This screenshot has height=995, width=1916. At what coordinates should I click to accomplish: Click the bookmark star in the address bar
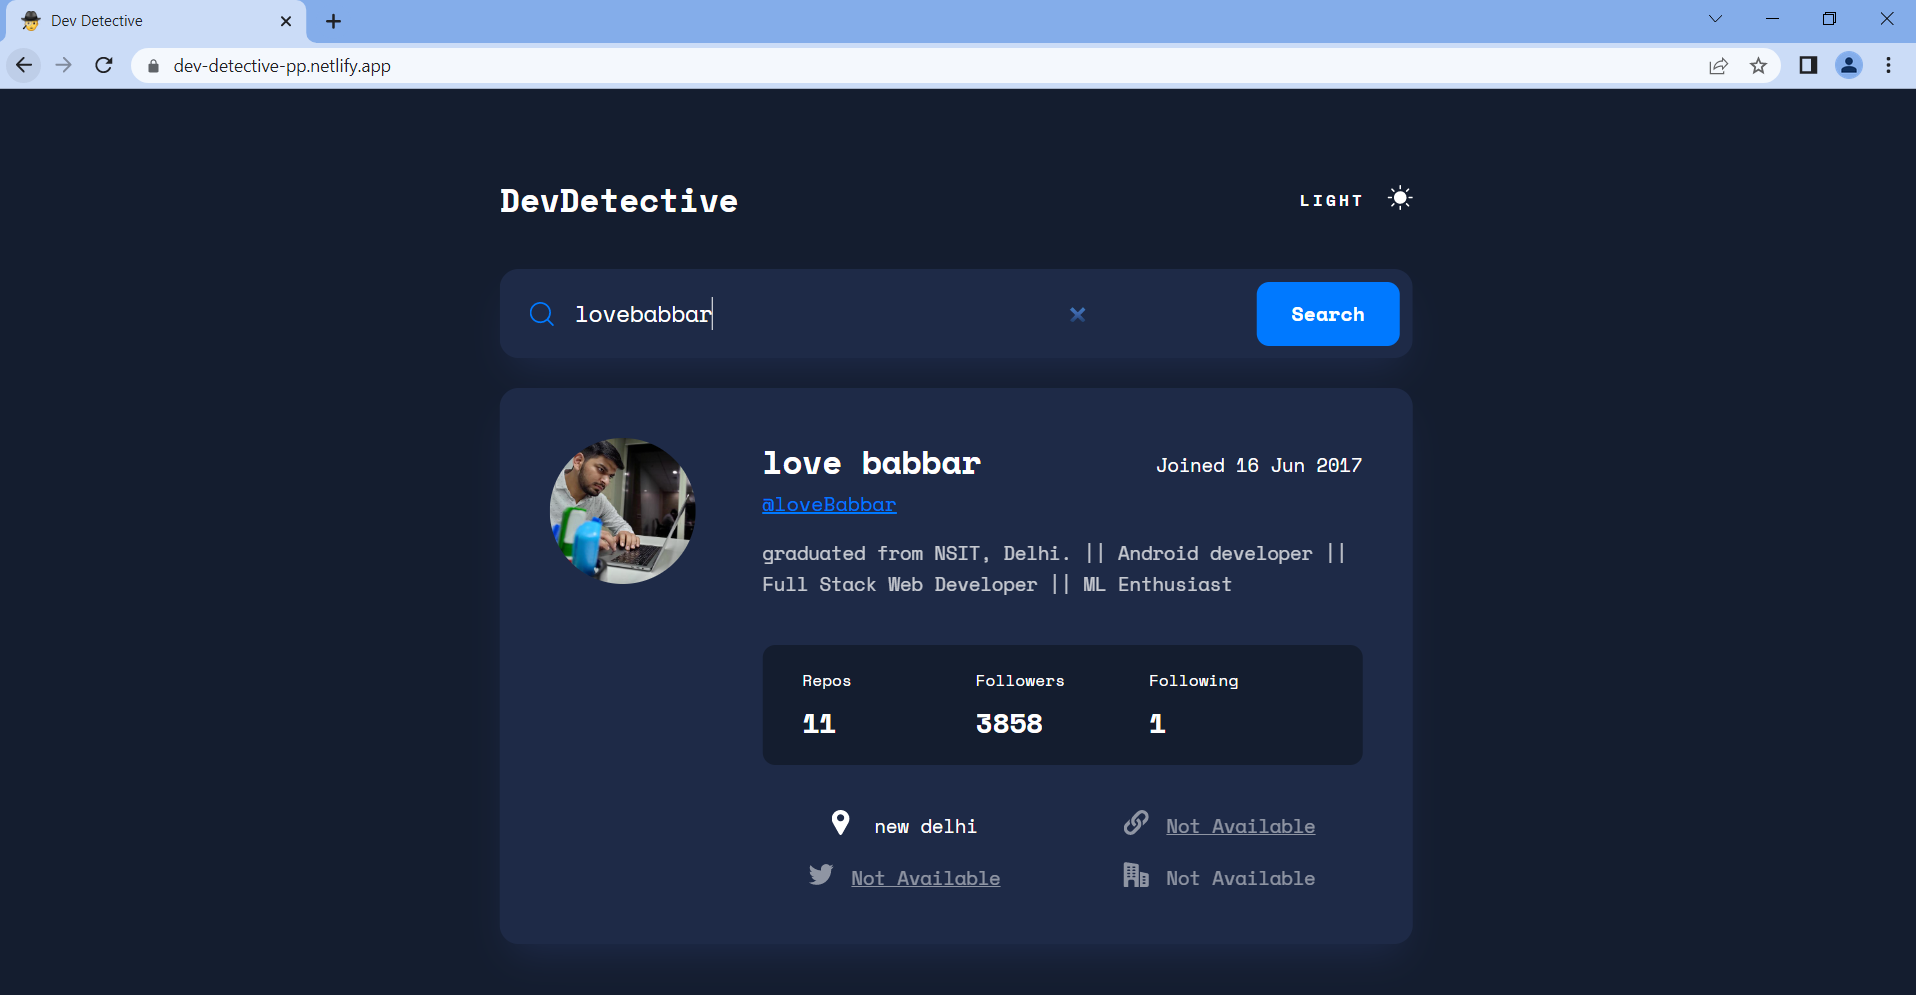tap(1758, 66)
